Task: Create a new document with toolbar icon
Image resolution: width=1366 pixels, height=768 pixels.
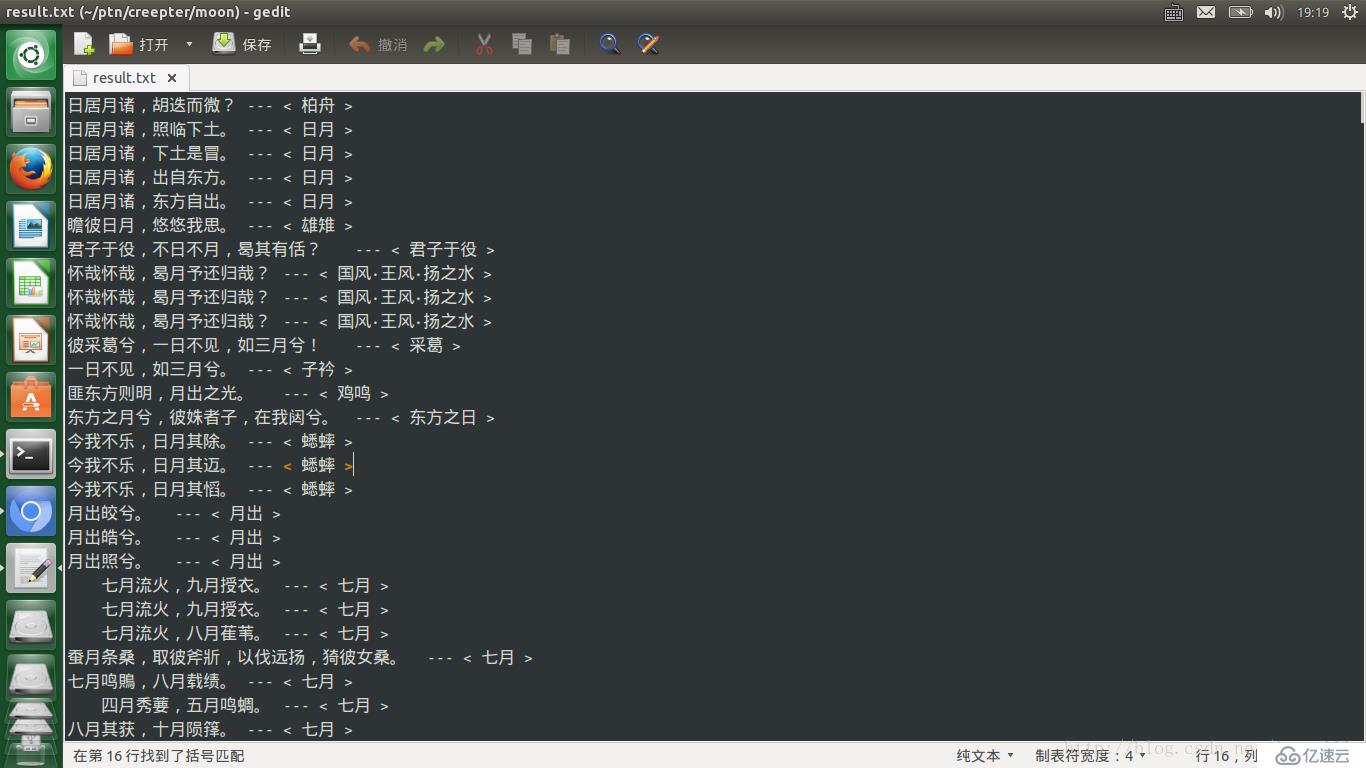Action: (x=84, y=44)
